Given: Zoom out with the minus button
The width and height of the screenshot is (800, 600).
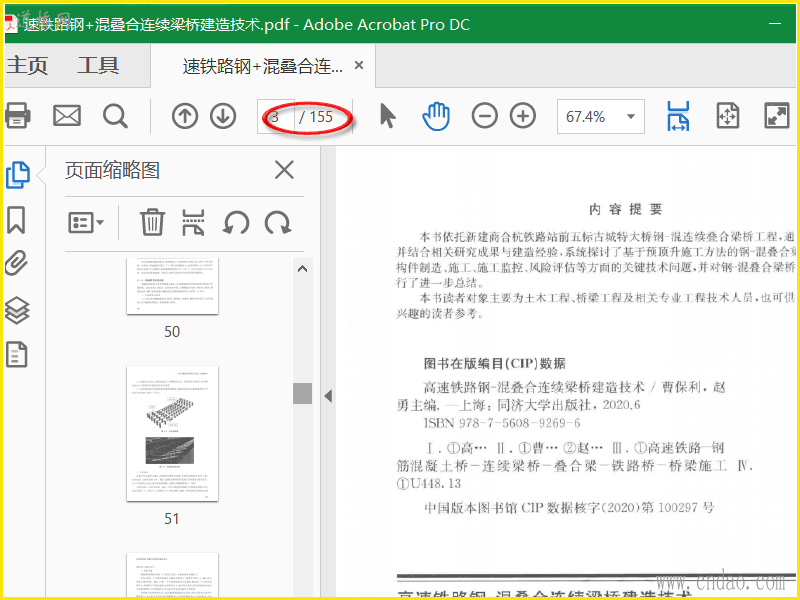Looking at the screenshot, I should [484, 116].
